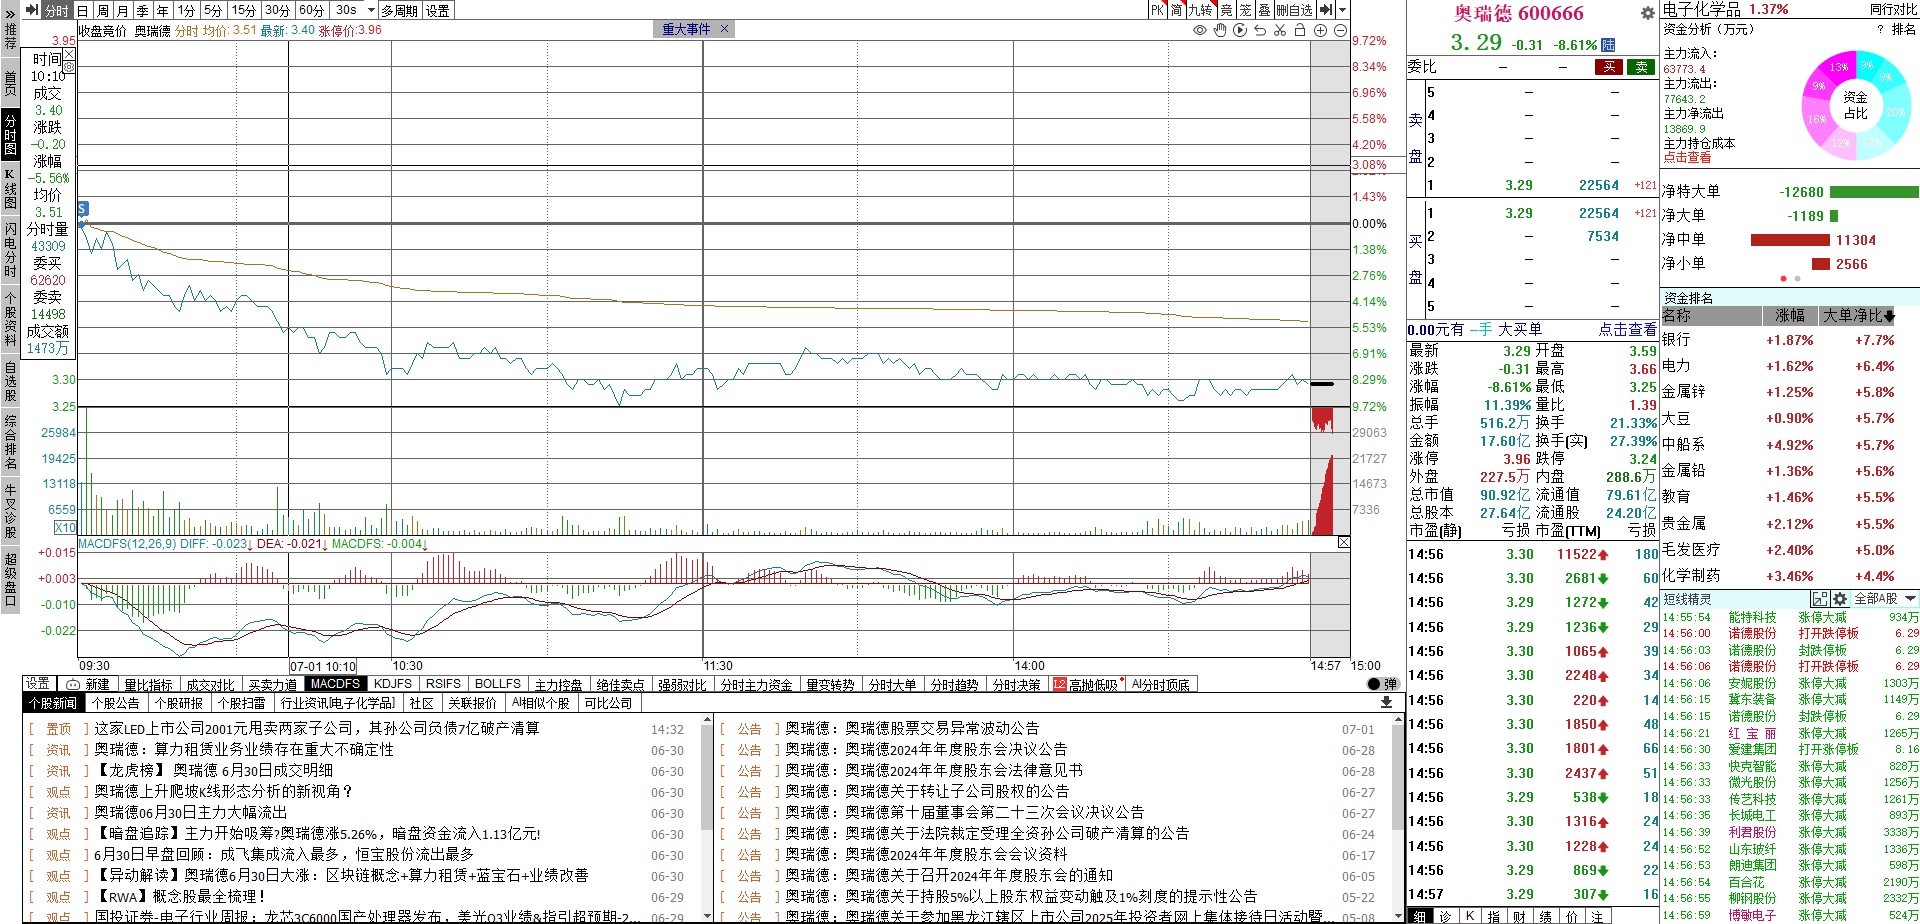Click the download arrow icon above news list
Viewport: 1920px width, 924px height.
coord(1386,703)
